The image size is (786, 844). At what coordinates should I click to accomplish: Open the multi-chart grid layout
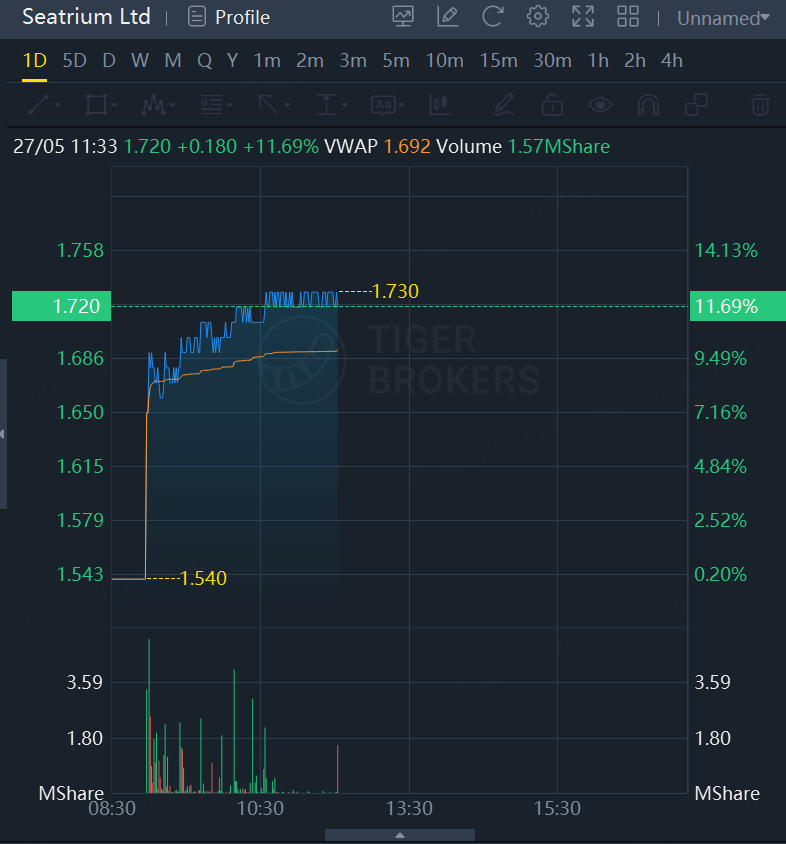pos(628,17)
